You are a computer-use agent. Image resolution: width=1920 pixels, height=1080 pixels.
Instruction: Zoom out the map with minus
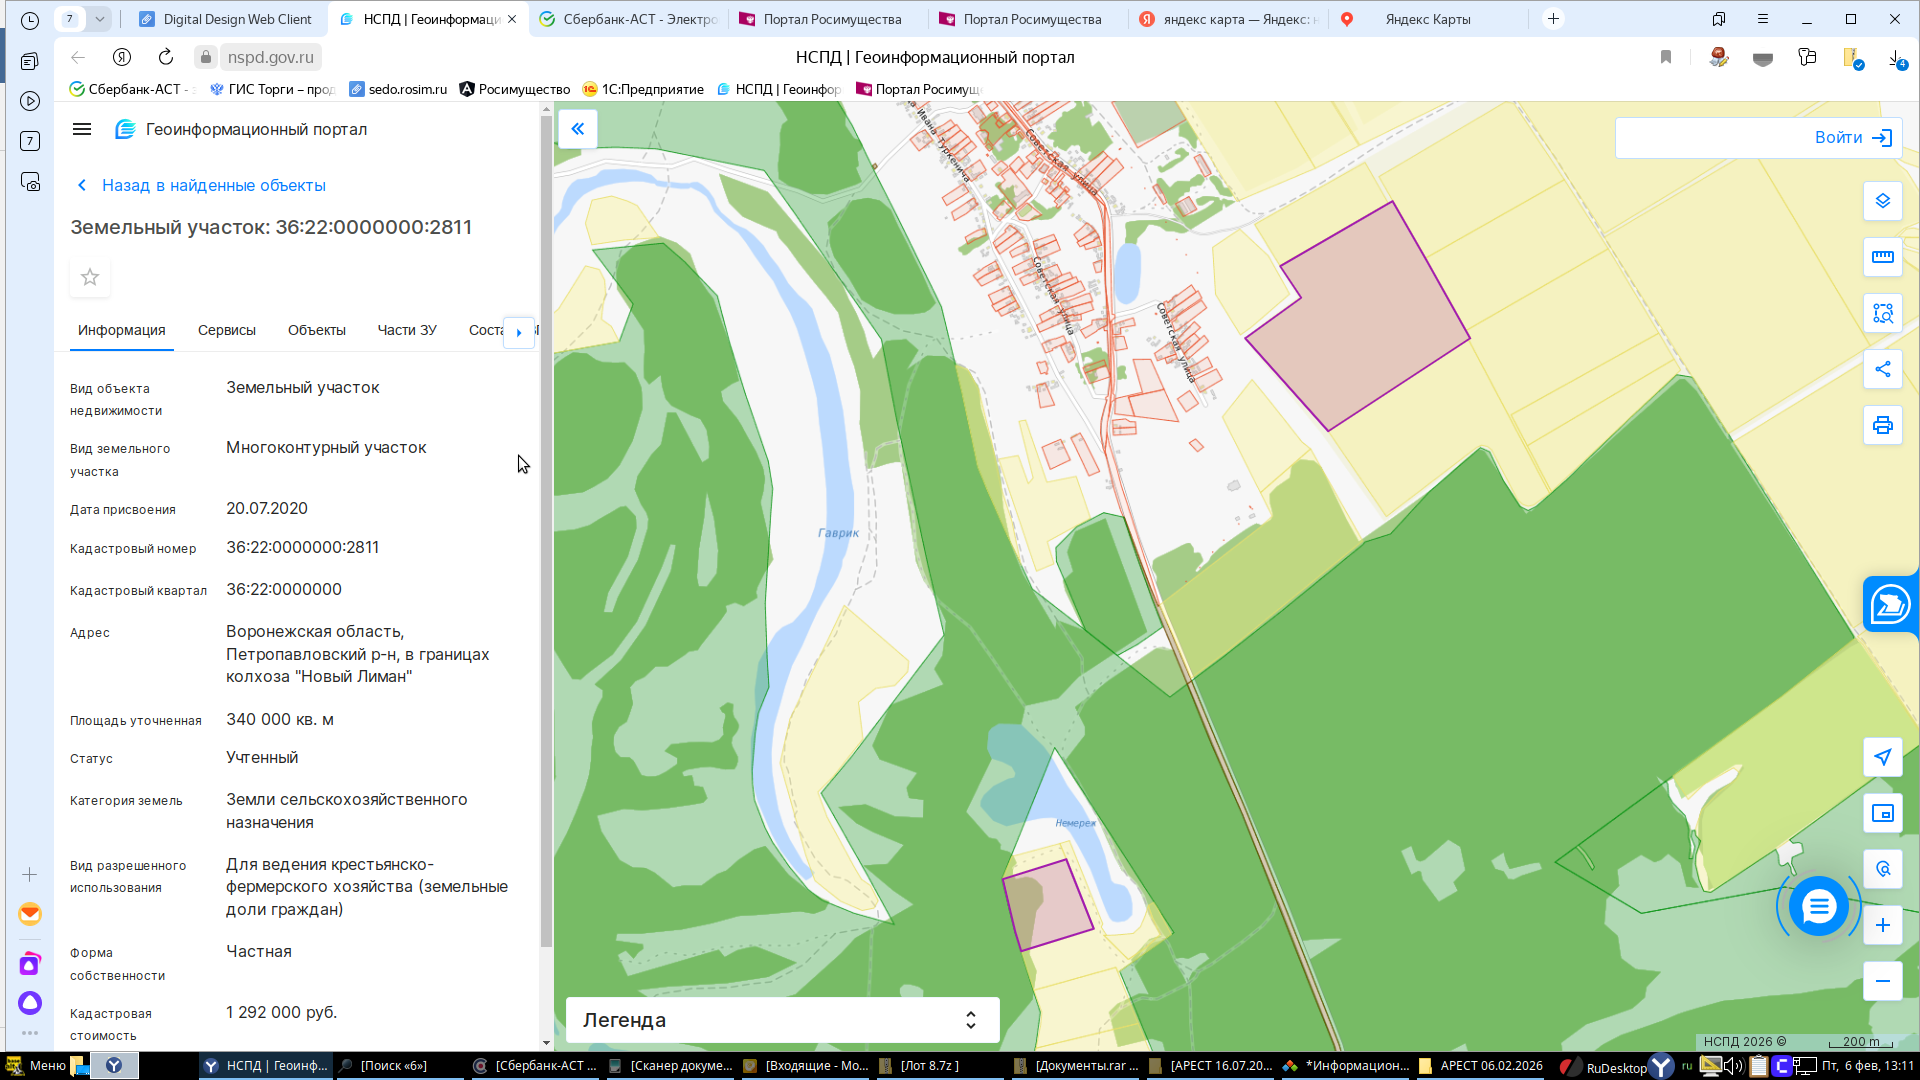pyautogui.click(x=1882, y=981)
